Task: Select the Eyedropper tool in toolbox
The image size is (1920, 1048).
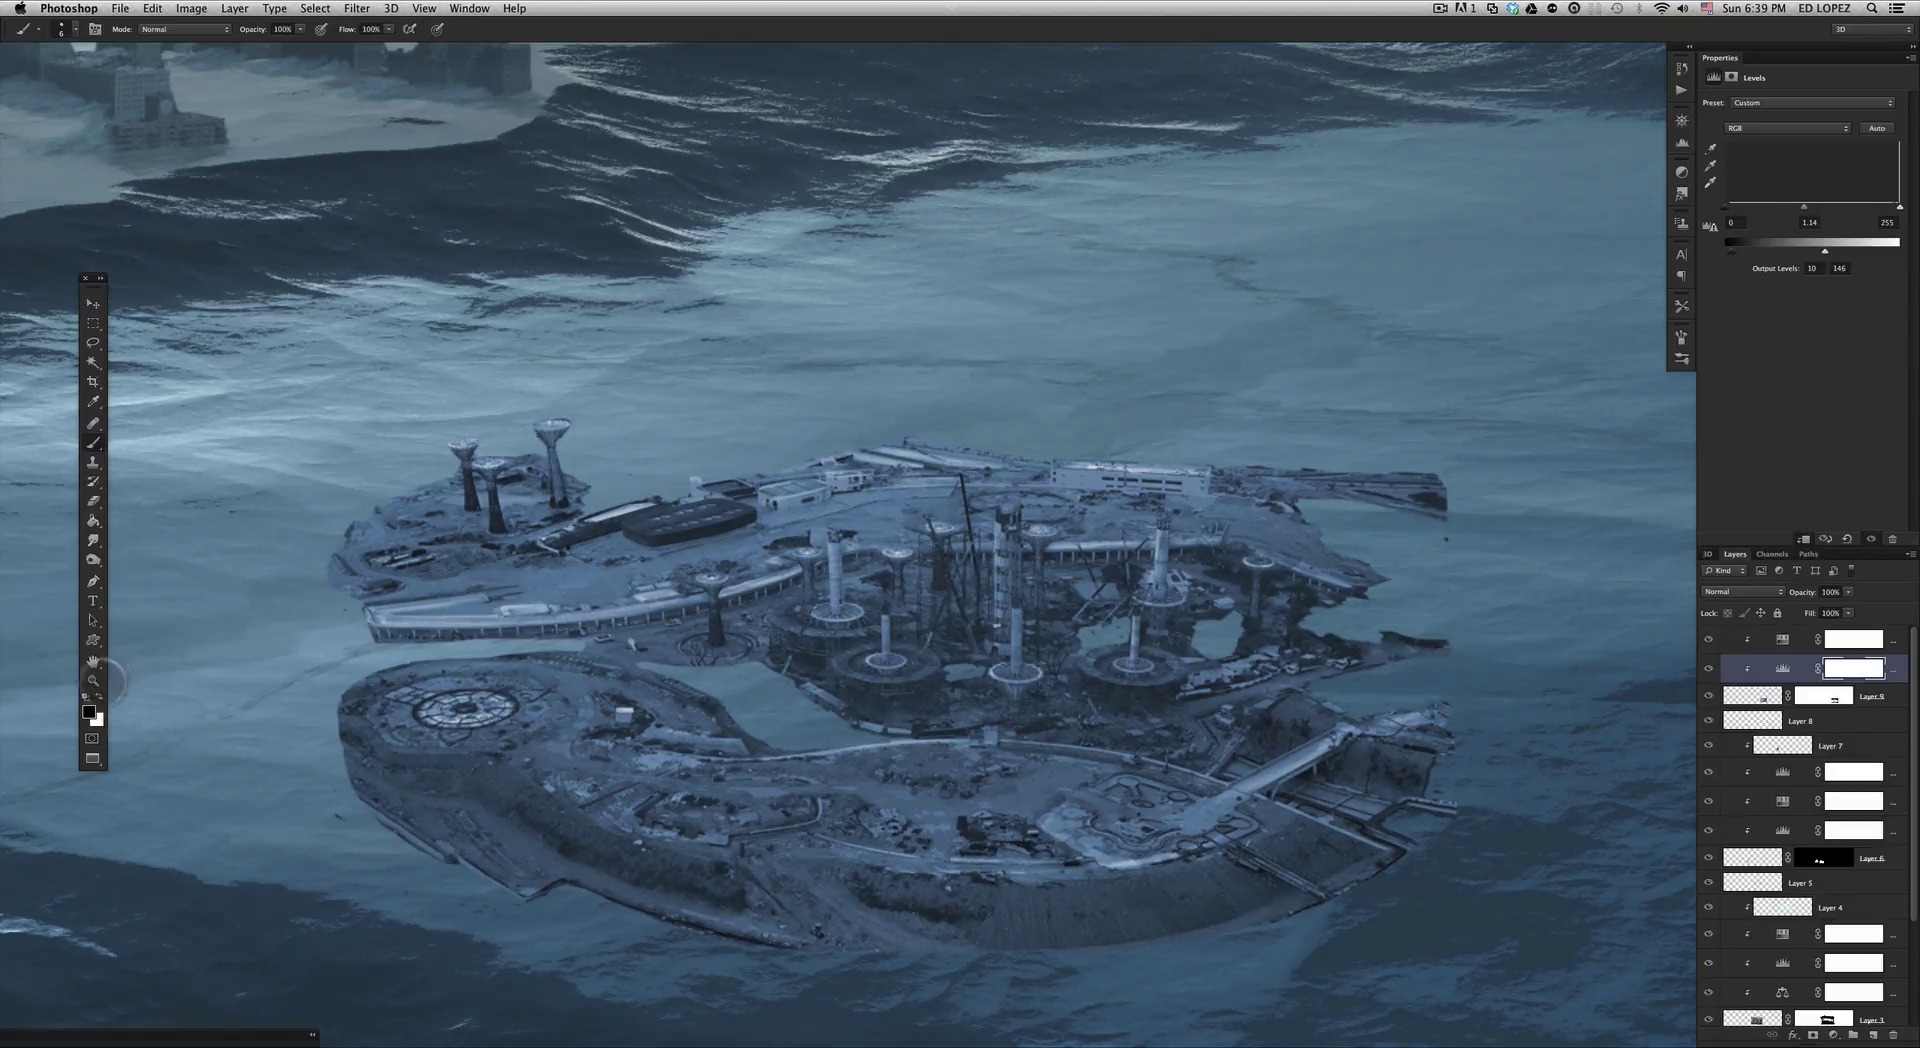Action: tap(93, 402)
